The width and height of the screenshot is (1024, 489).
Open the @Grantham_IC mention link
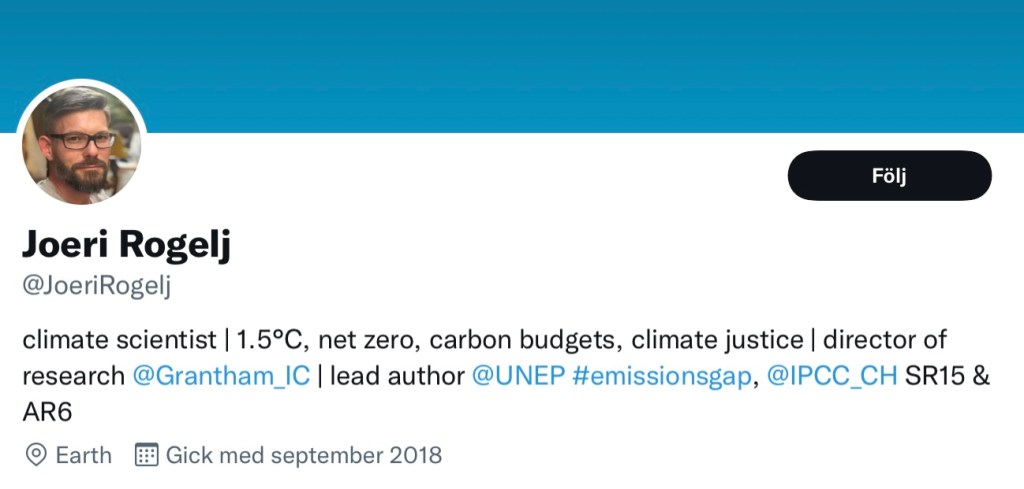tap(224, 376)
